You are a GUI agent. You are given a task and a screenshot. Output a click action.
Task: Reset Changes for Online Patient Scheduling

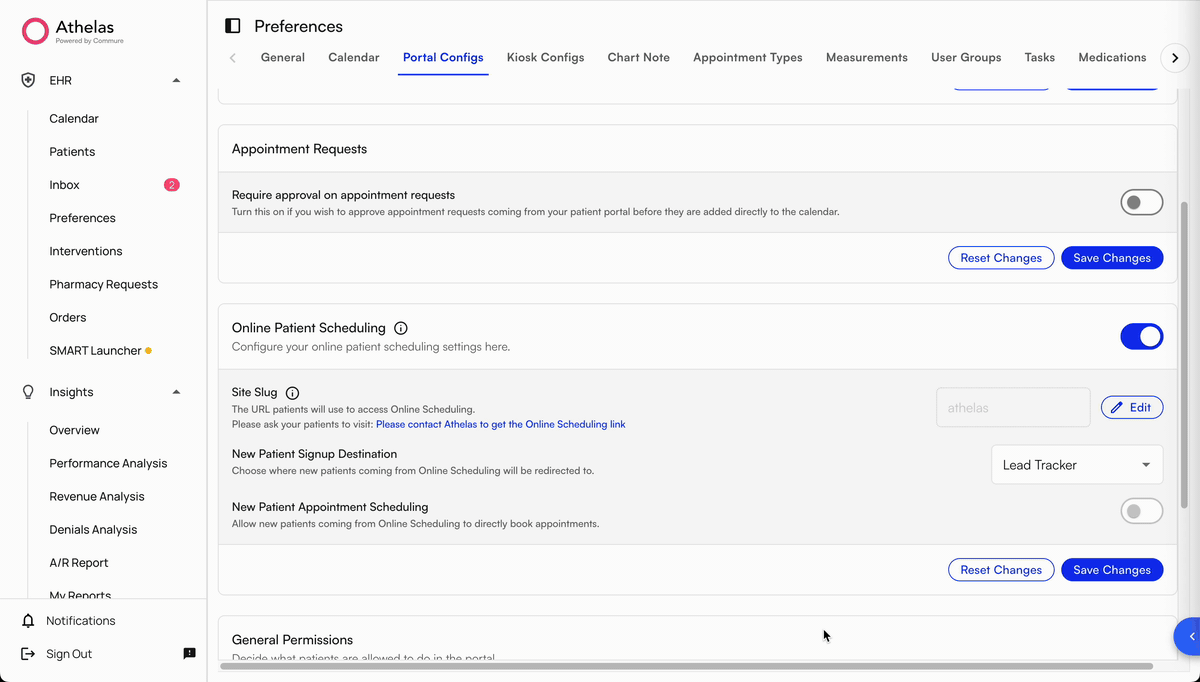(1001, 570)
